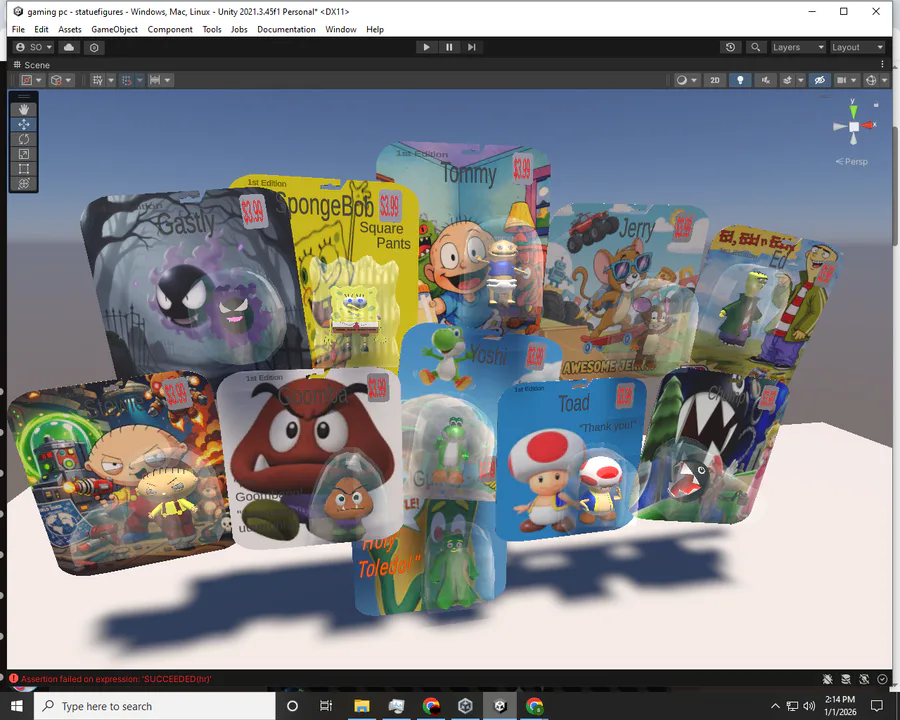Click the Gizmos globe icon

pyautogui.click(x=871, y=80)
